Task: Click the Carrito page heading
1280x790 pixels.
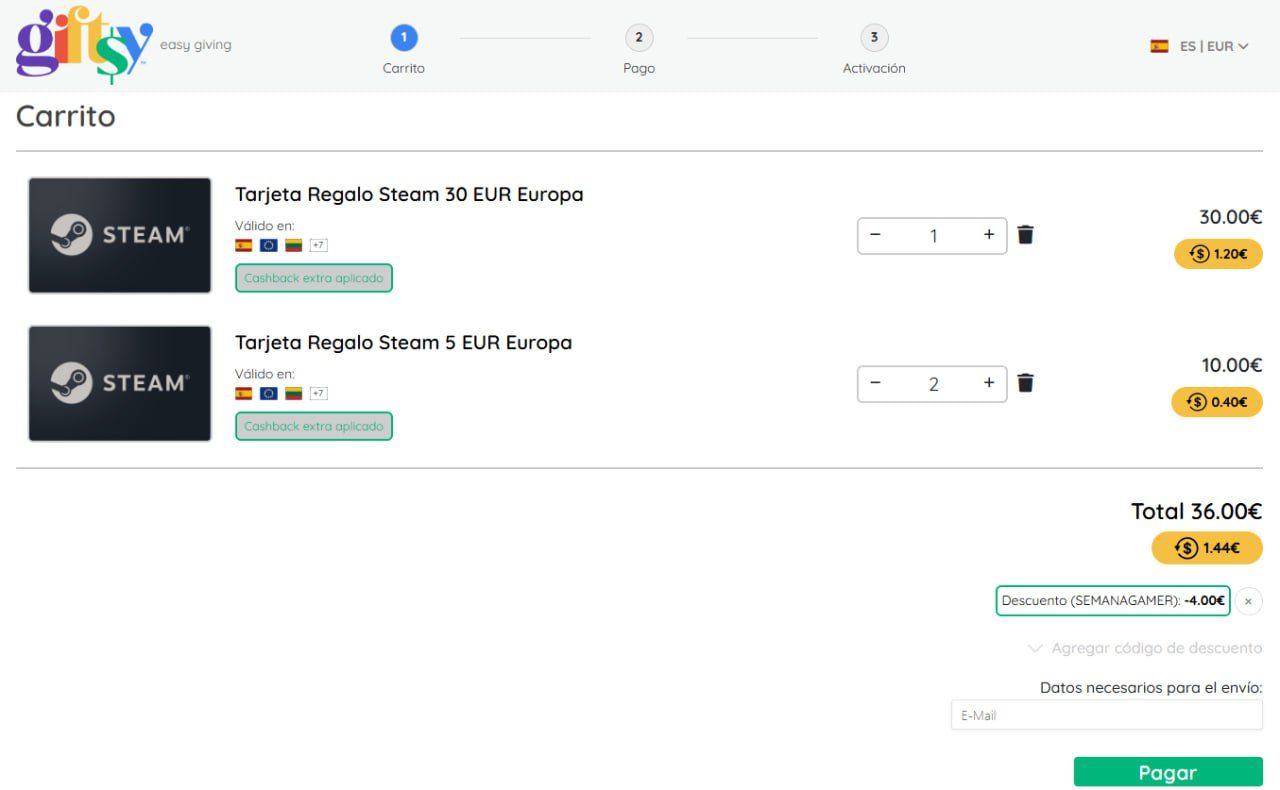Action: click(66, 116)
